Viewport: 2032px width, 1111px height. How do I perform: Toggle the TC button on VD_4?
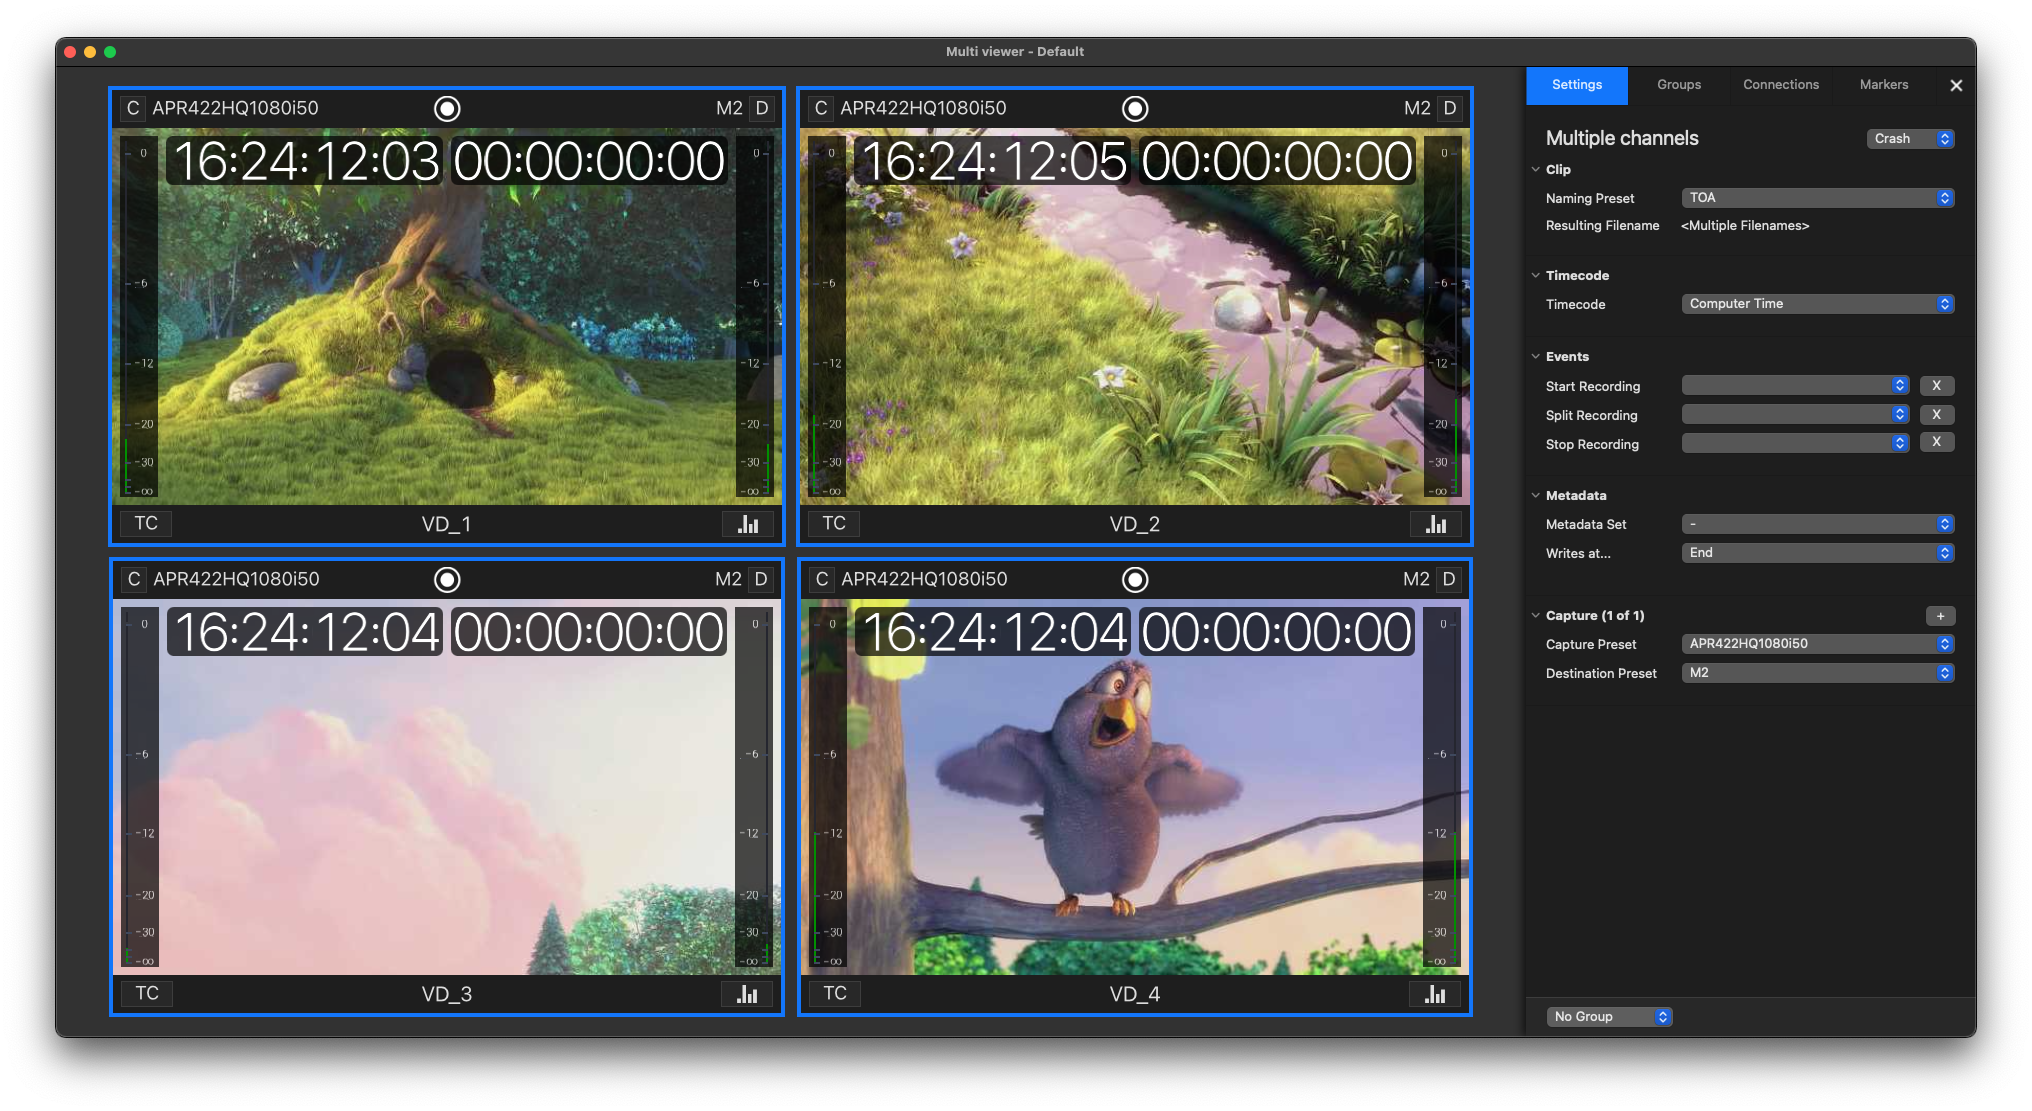835,993
